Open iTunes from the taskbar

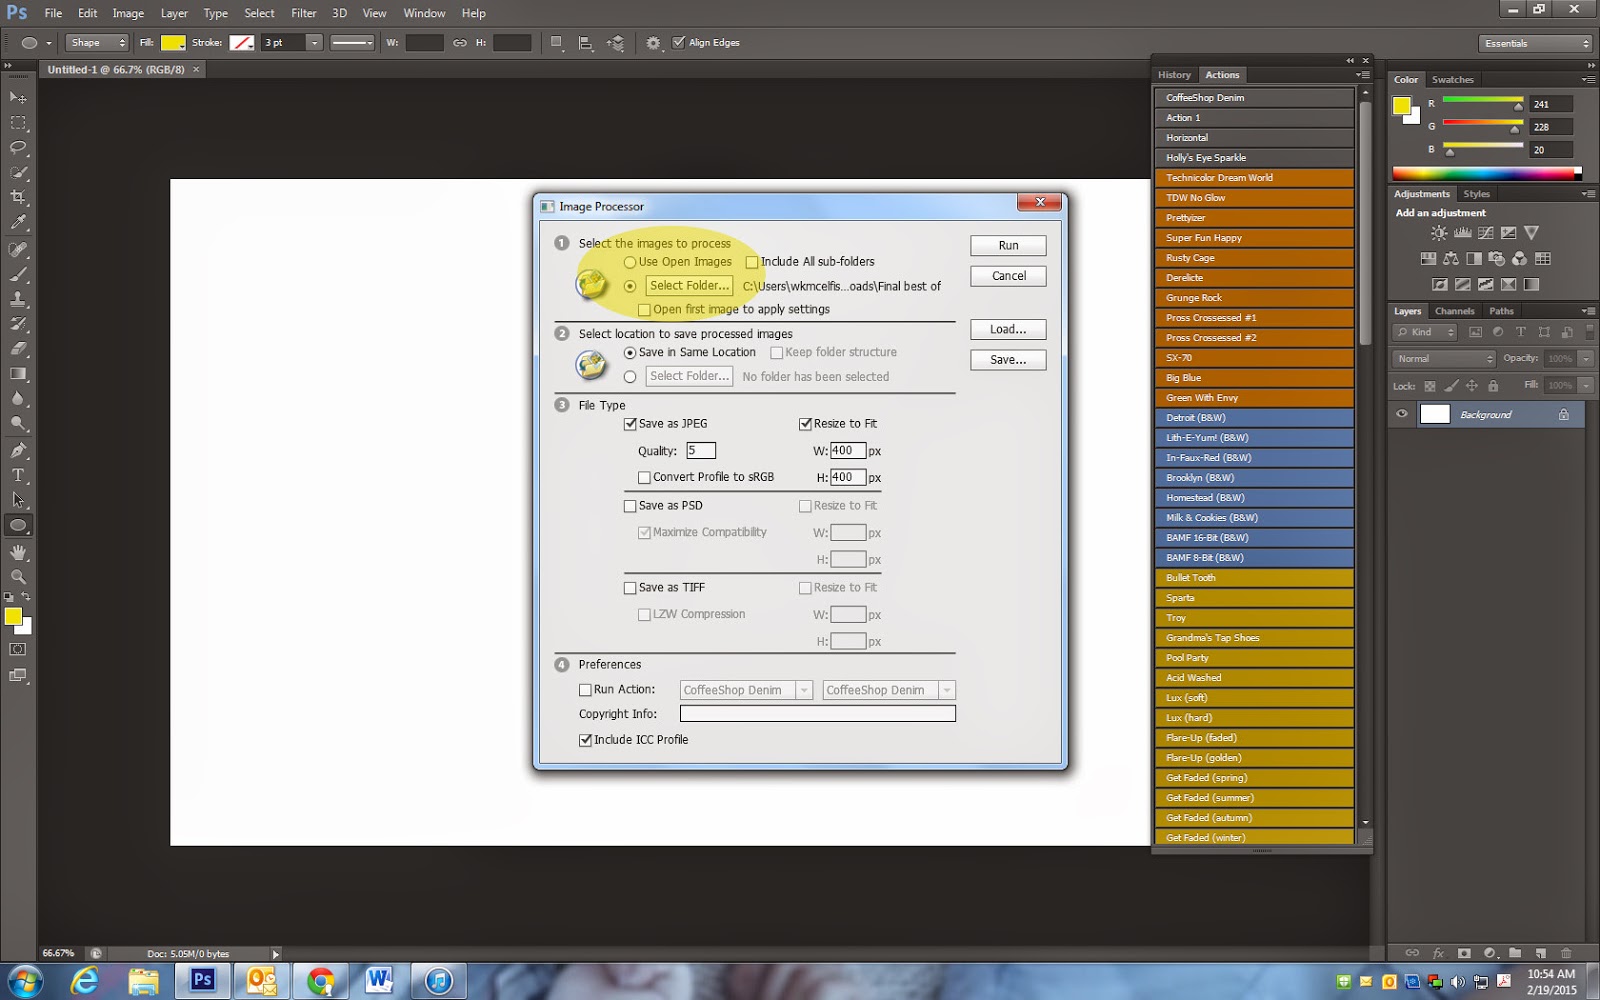pos(438,981)
